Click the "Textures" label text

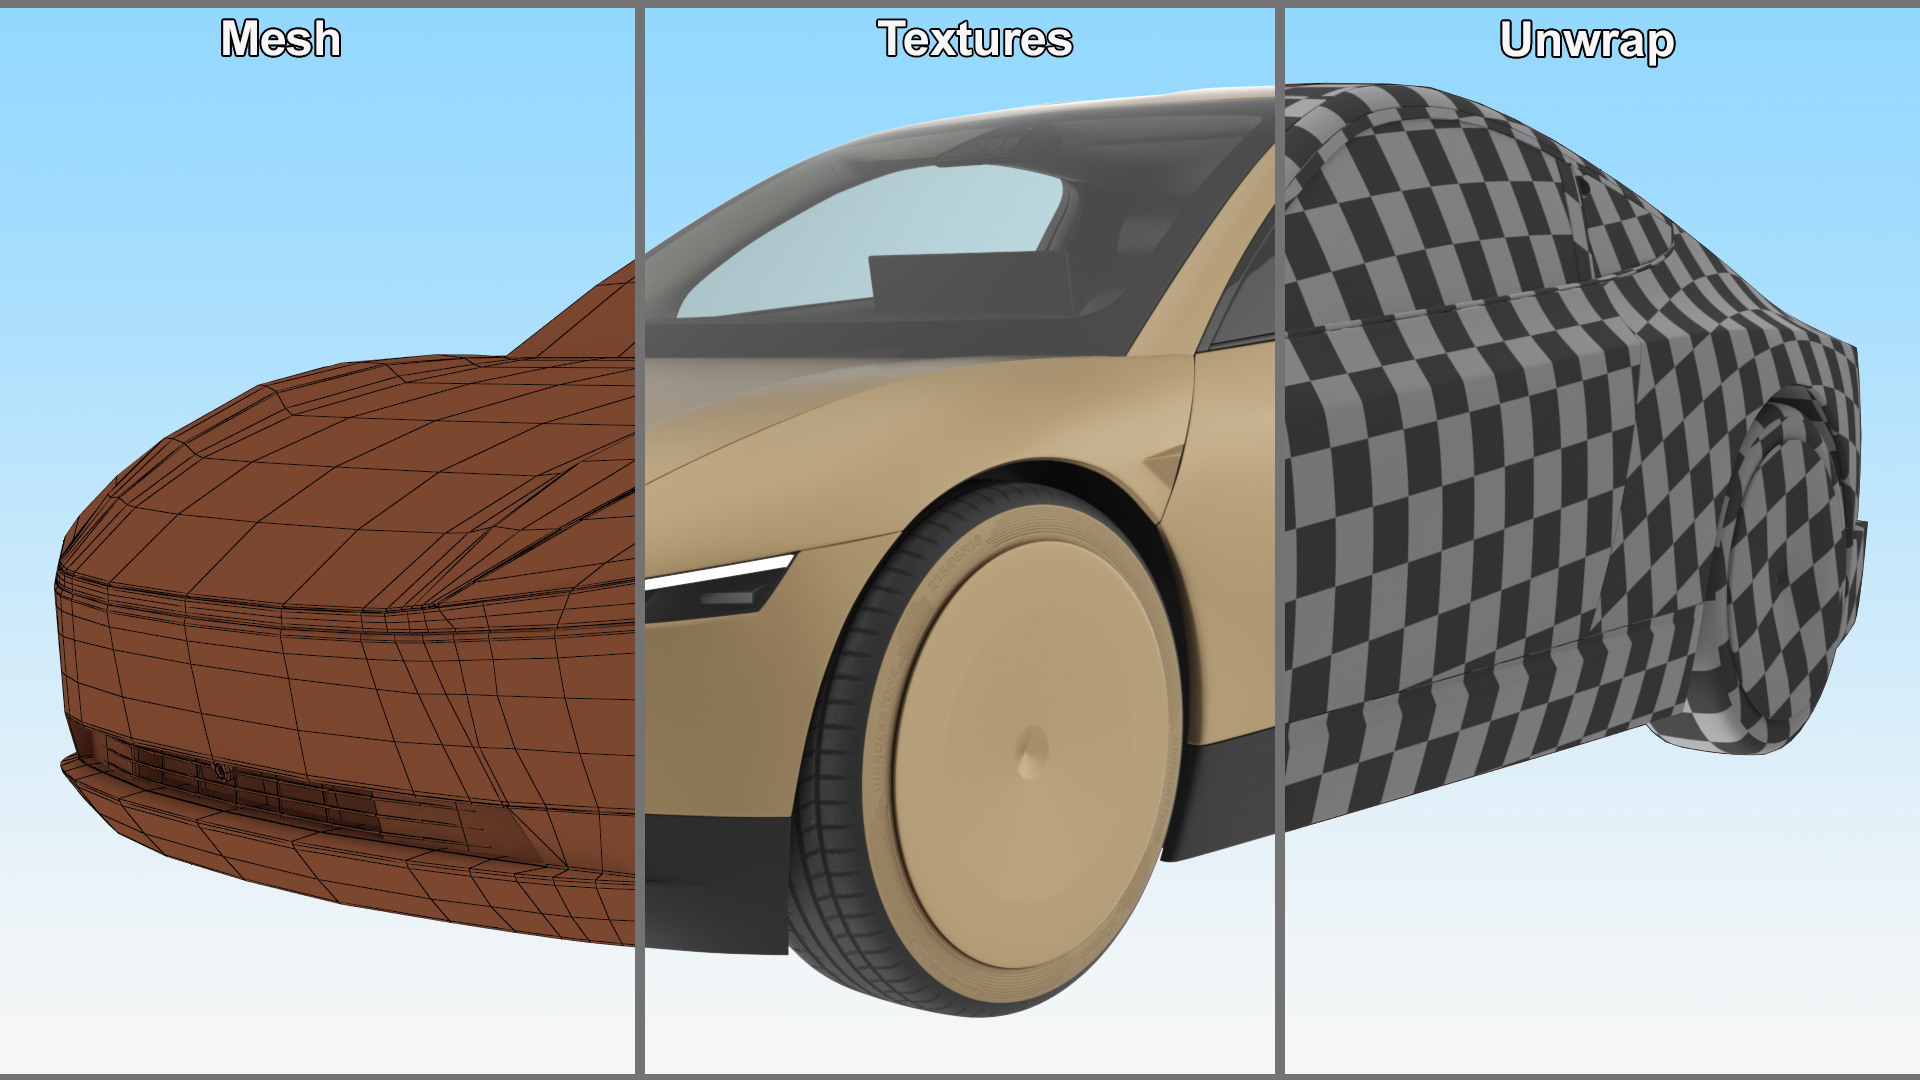pos(975,39)
